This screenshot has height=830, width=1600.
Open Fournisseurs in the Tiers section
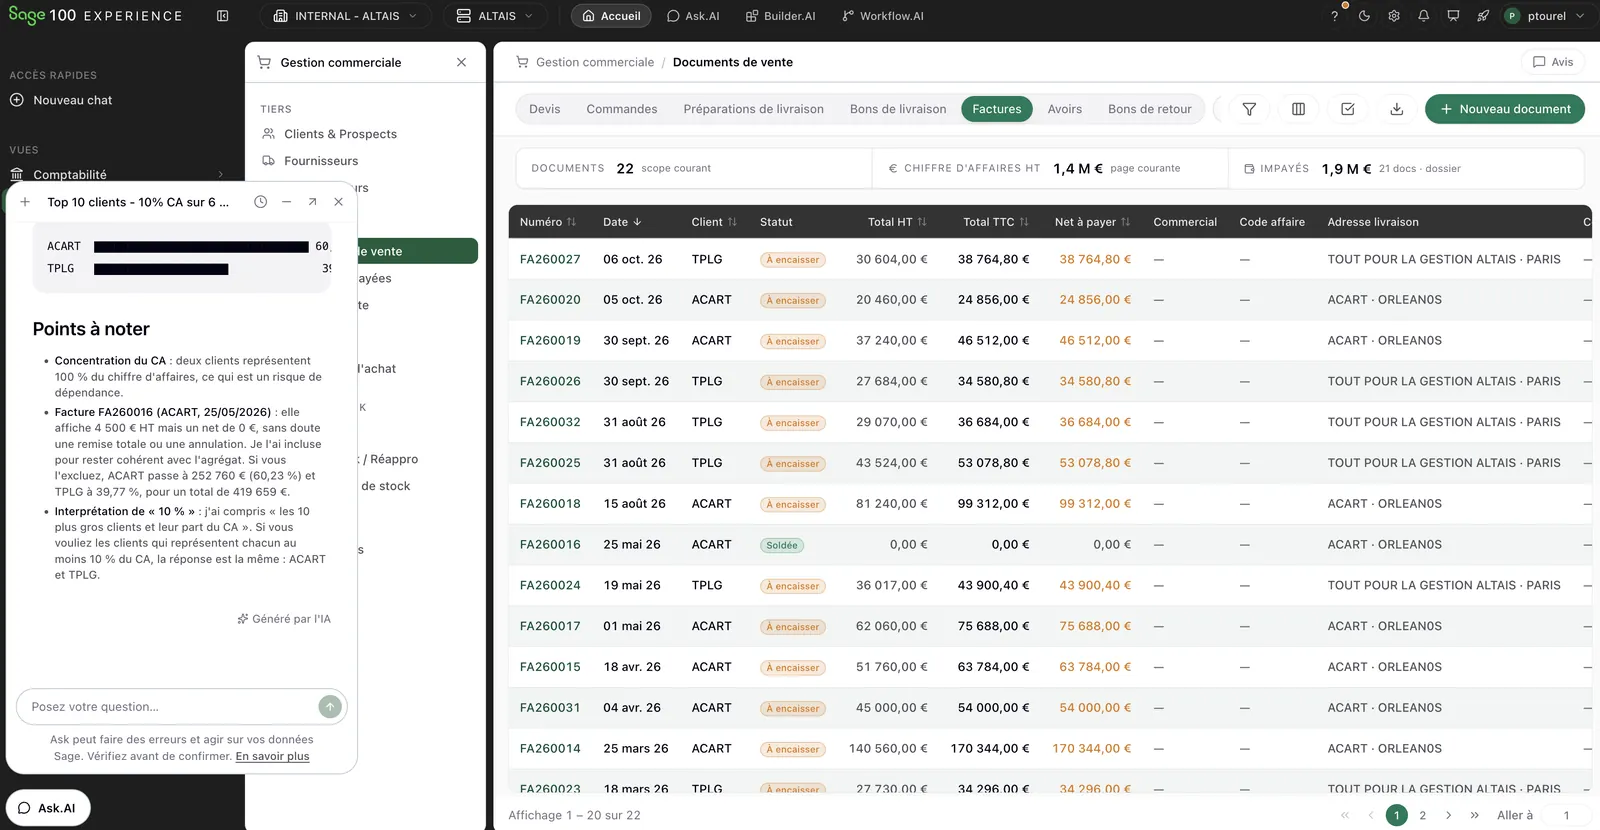pyautogui.click(x=310, y=161)
